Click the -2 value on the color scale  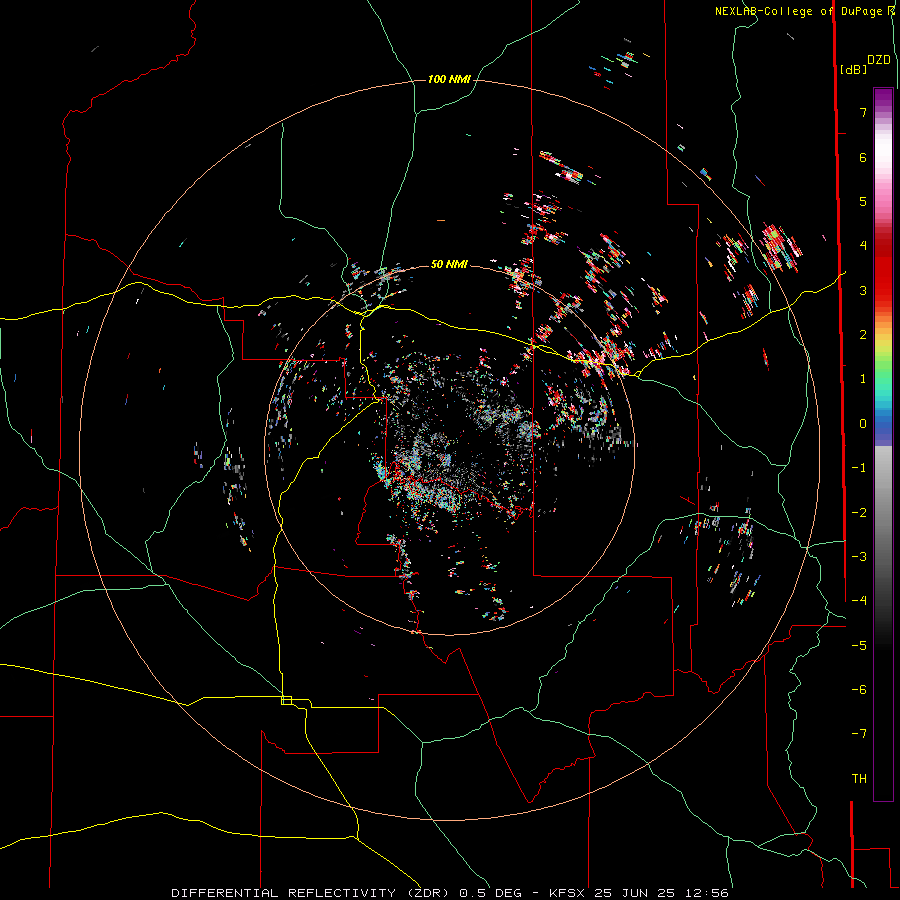859,513
